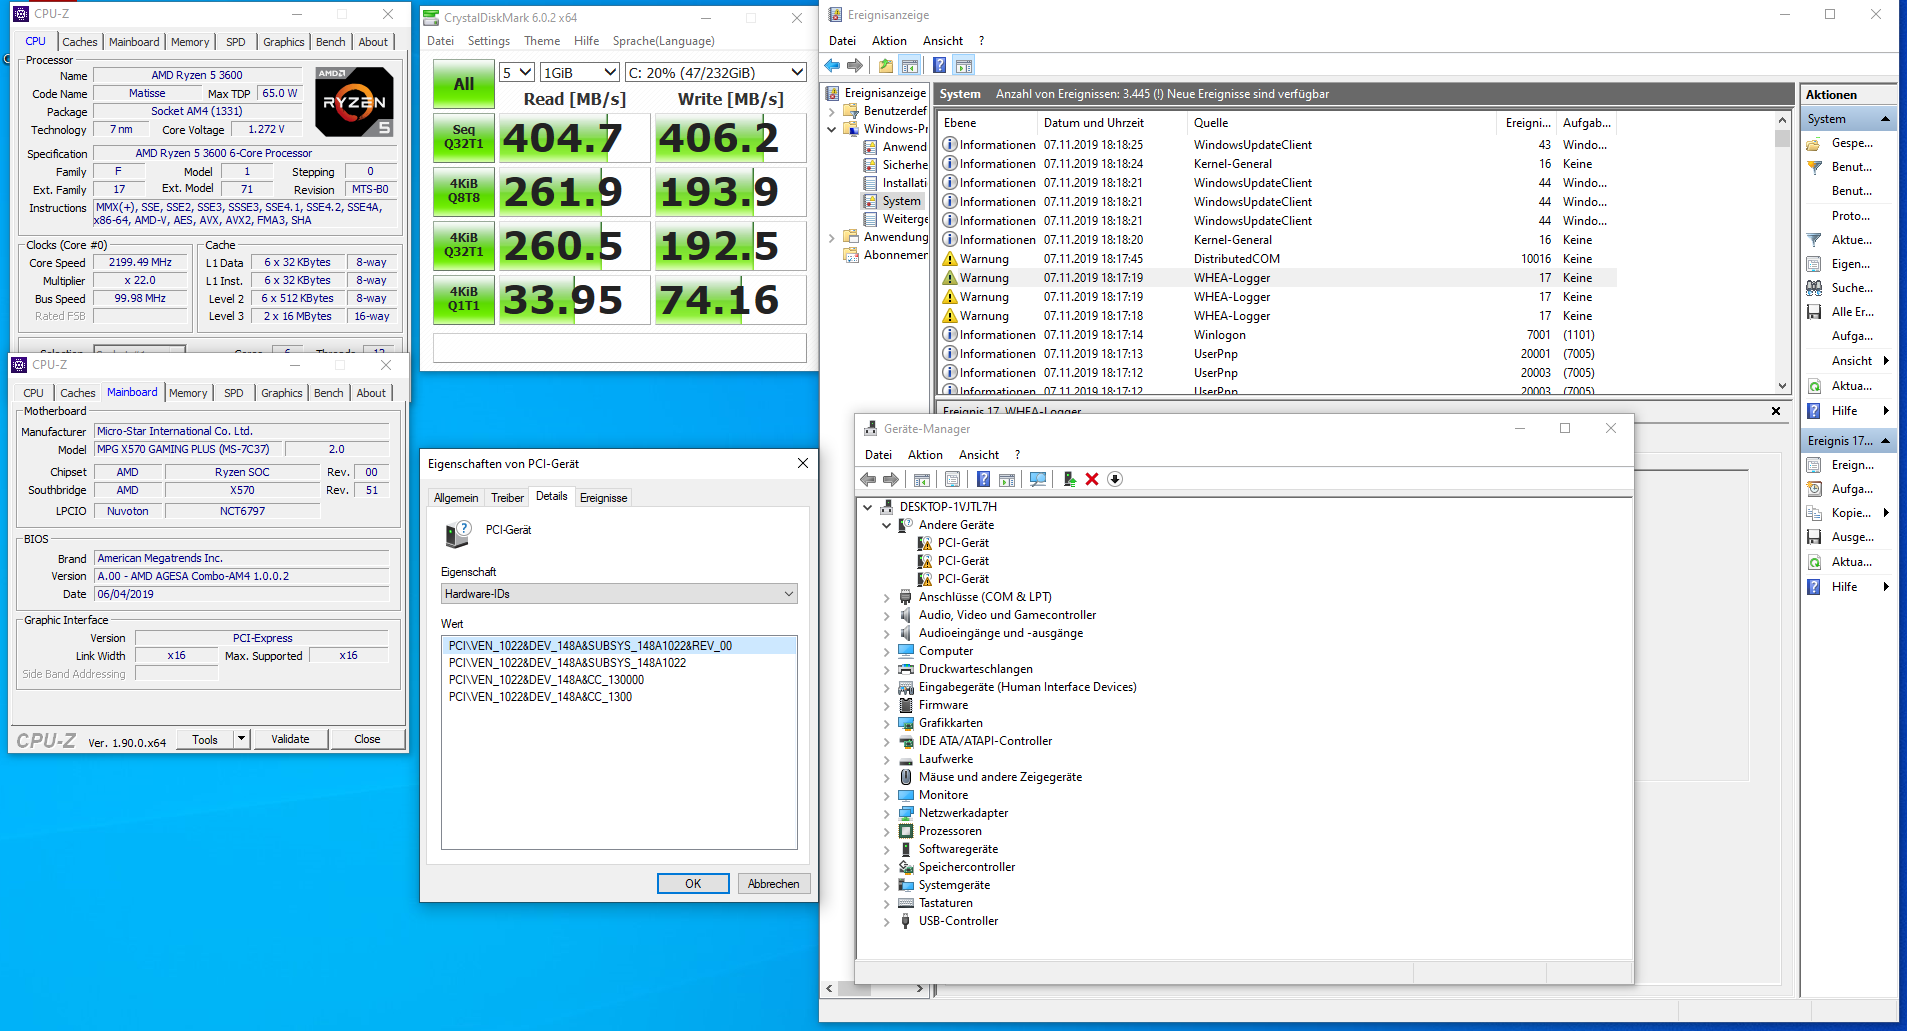Open the test count dropdown showing 5
This screenshot has width=1907, height=1031.
pyautogui.click(x=517, y=73)
